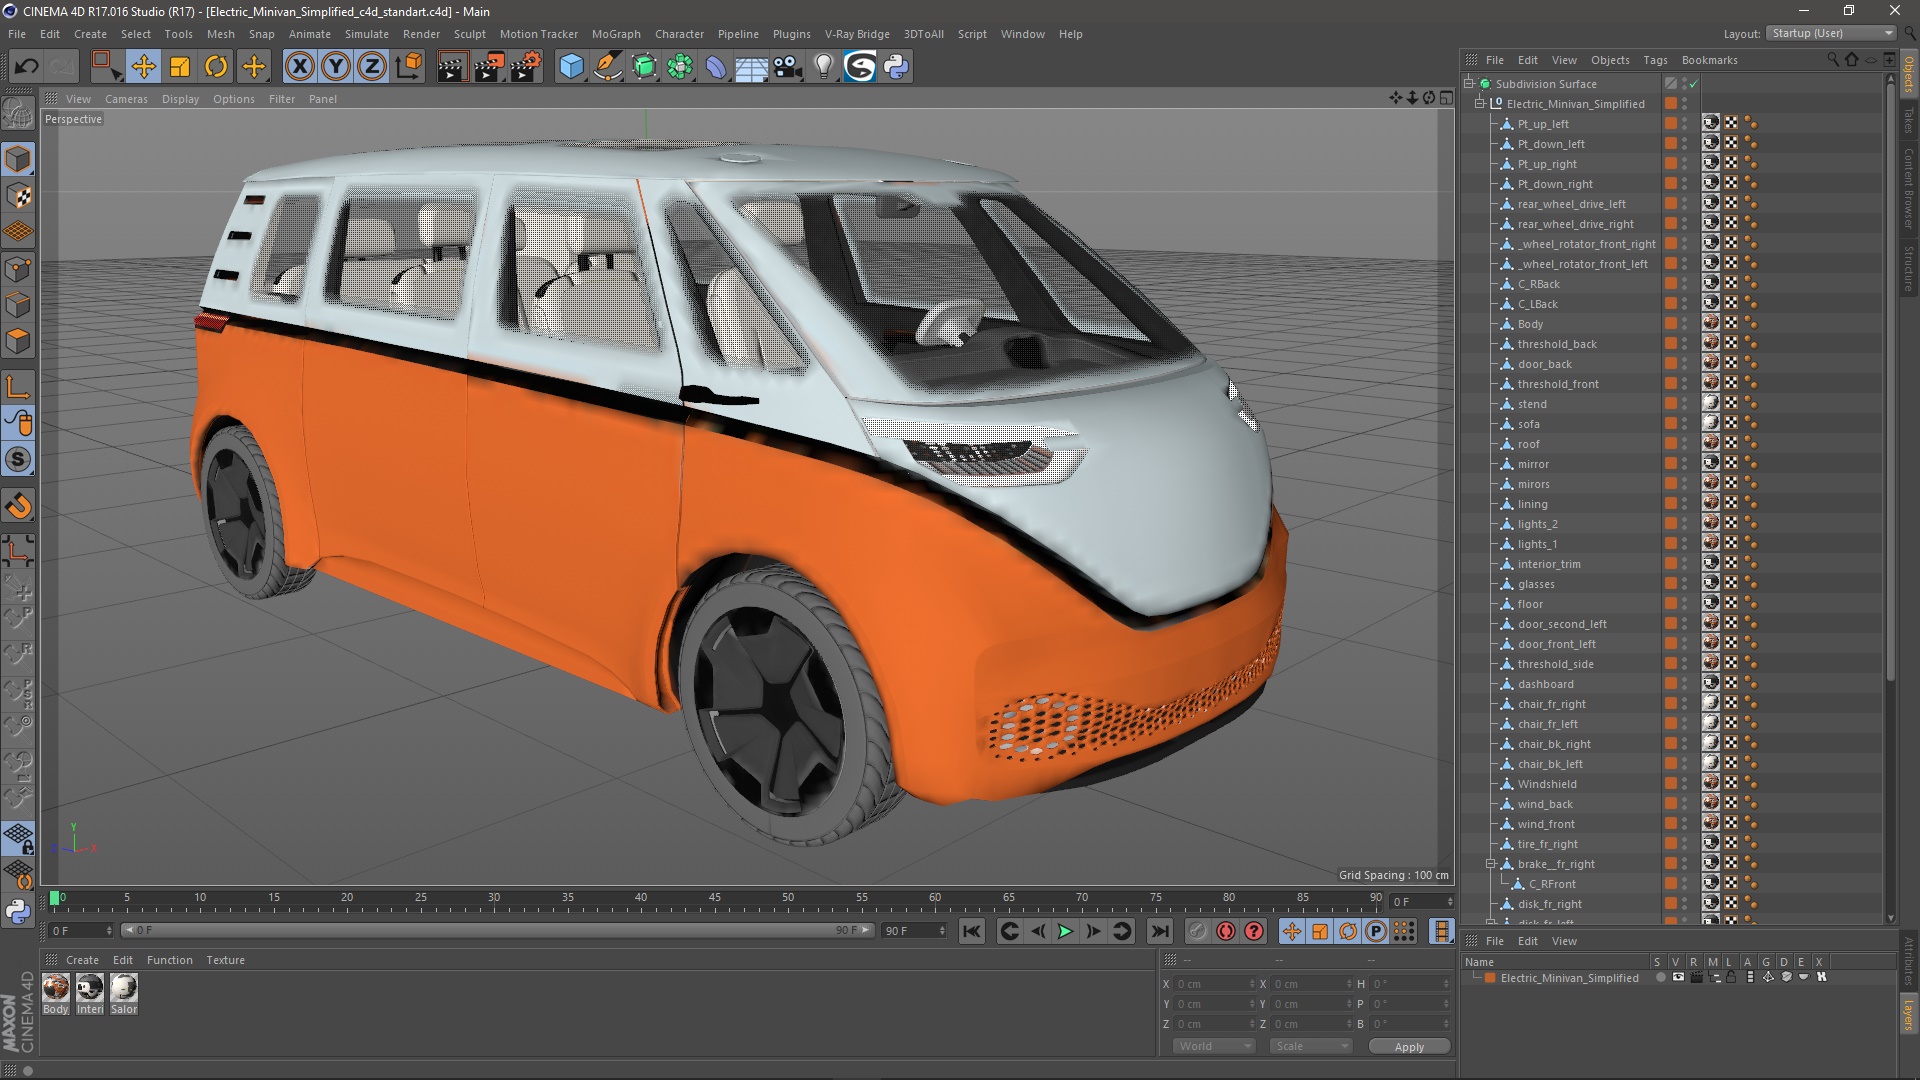Enable Snap magnet tool in sidebar
Image resolution: width=1920 pixels, height=1080 pixels.
18,506
